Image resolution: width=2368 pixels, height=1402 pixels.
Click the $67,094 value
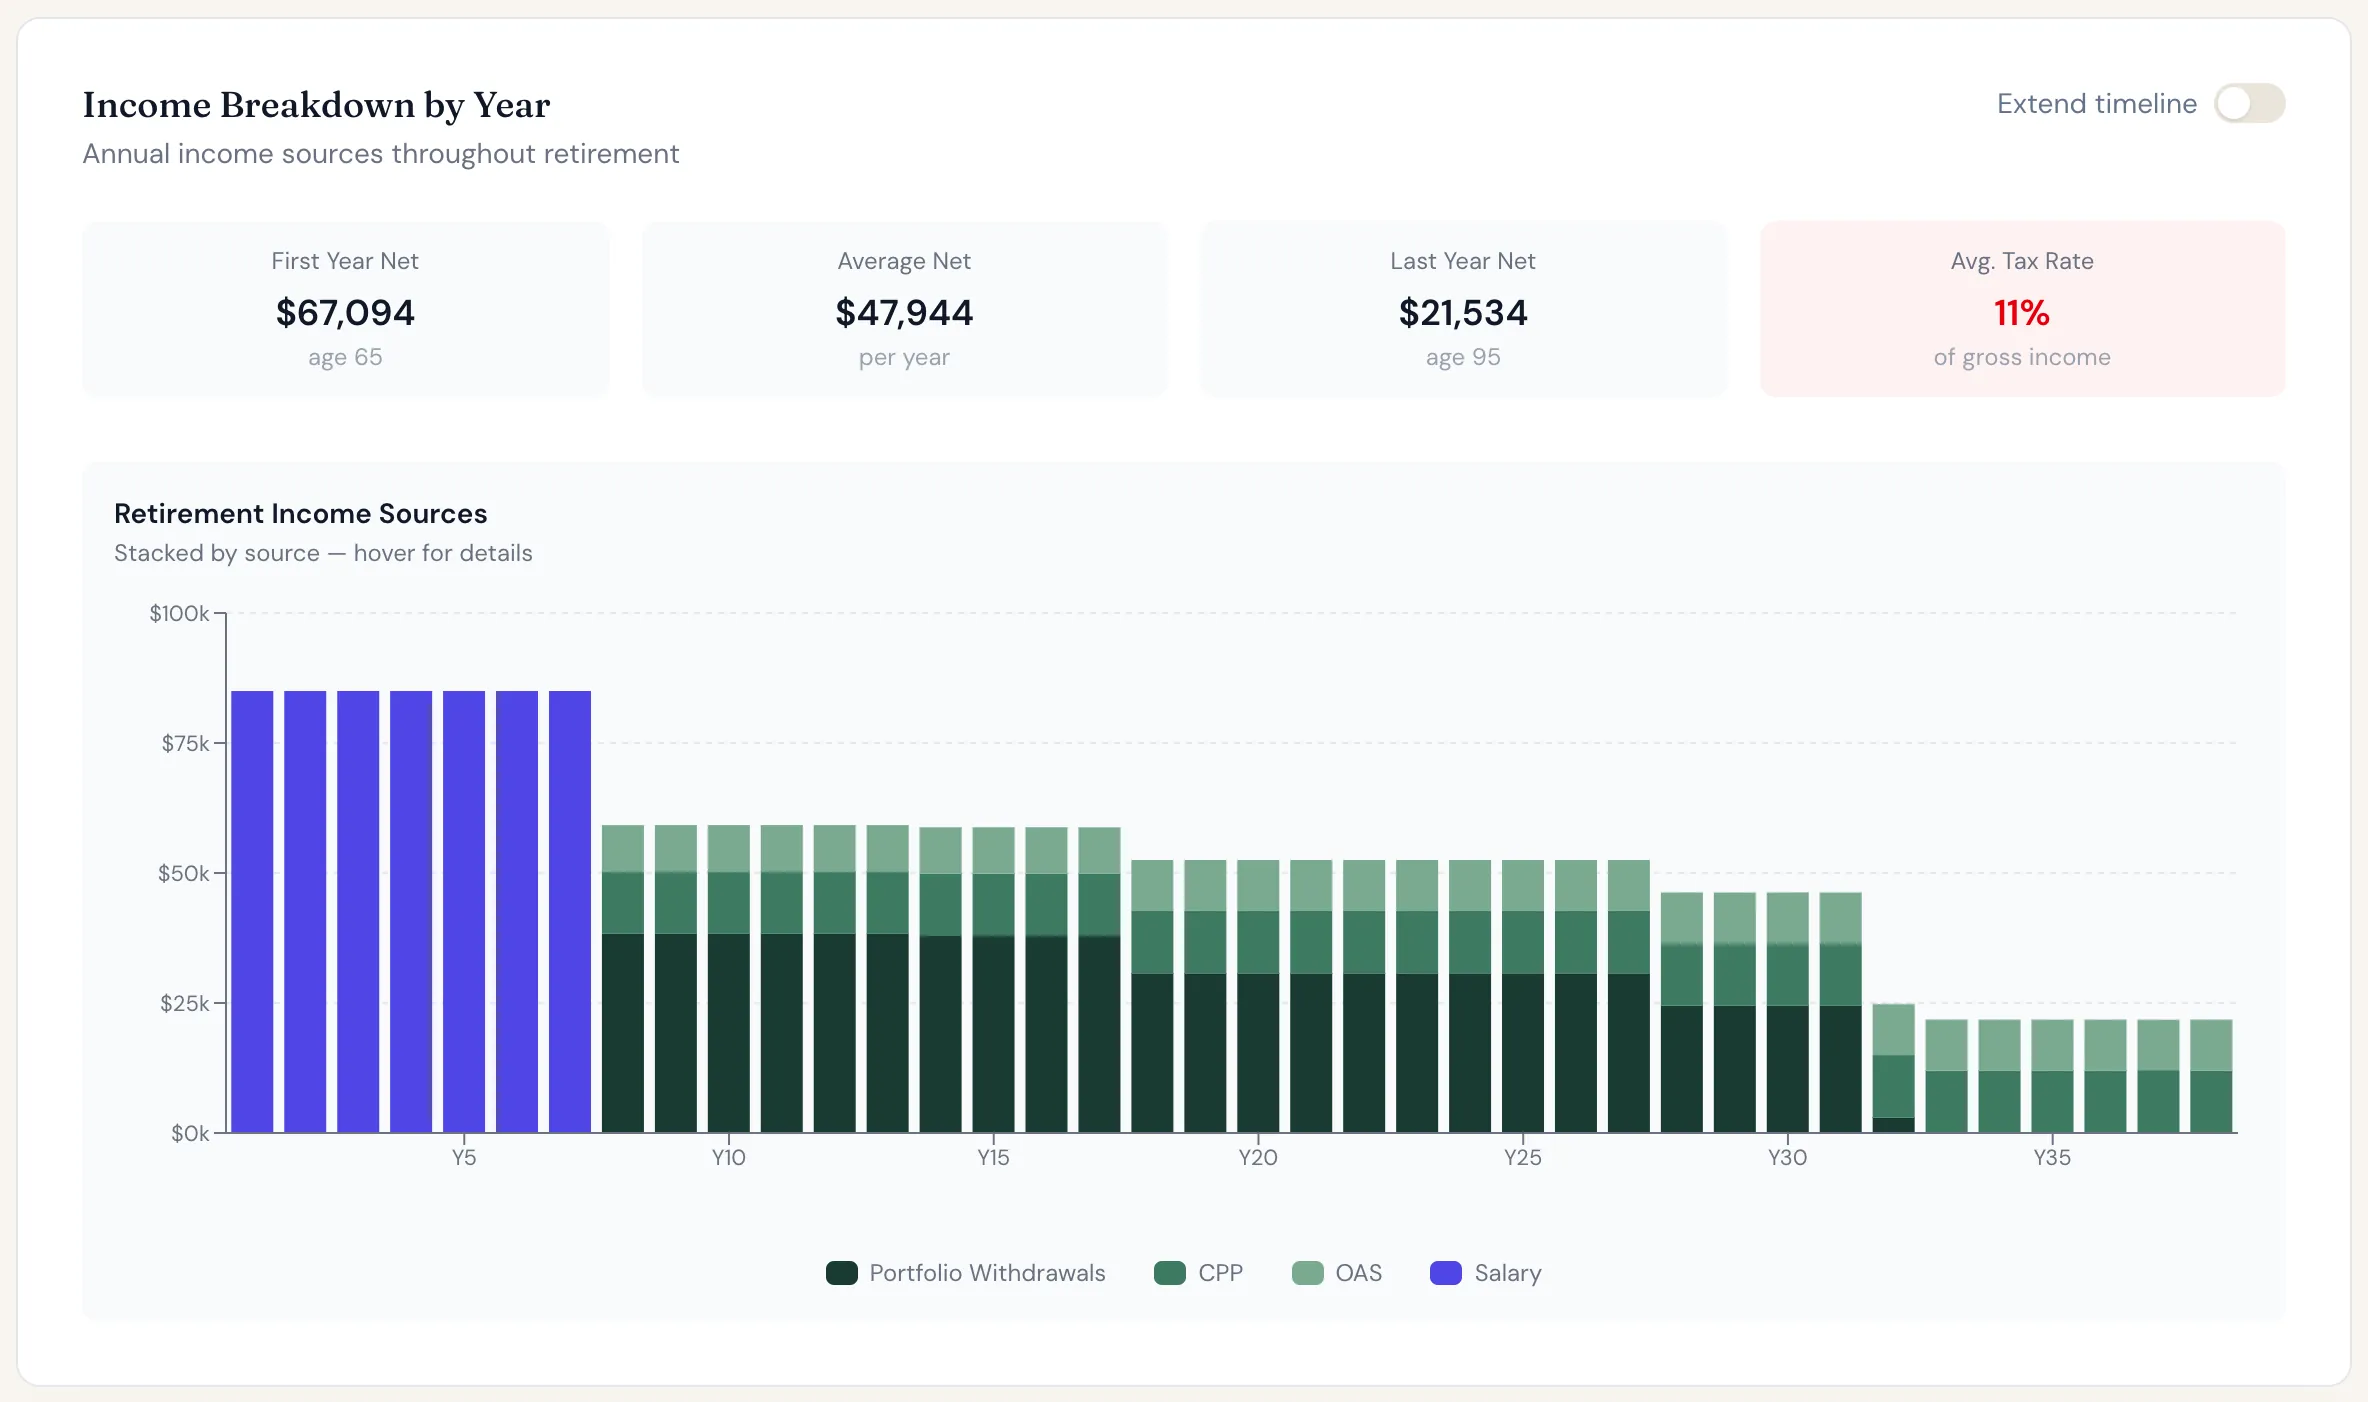(x=346, y=313)
